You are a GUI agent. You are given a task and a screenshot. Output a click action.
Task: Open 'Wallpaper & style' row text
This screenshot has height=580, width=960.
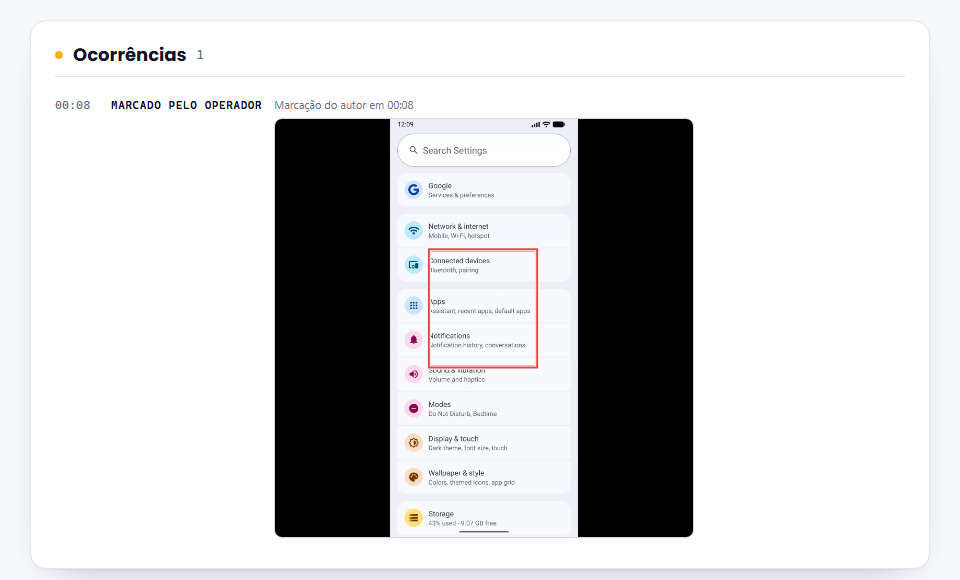(x=456, y=473)
